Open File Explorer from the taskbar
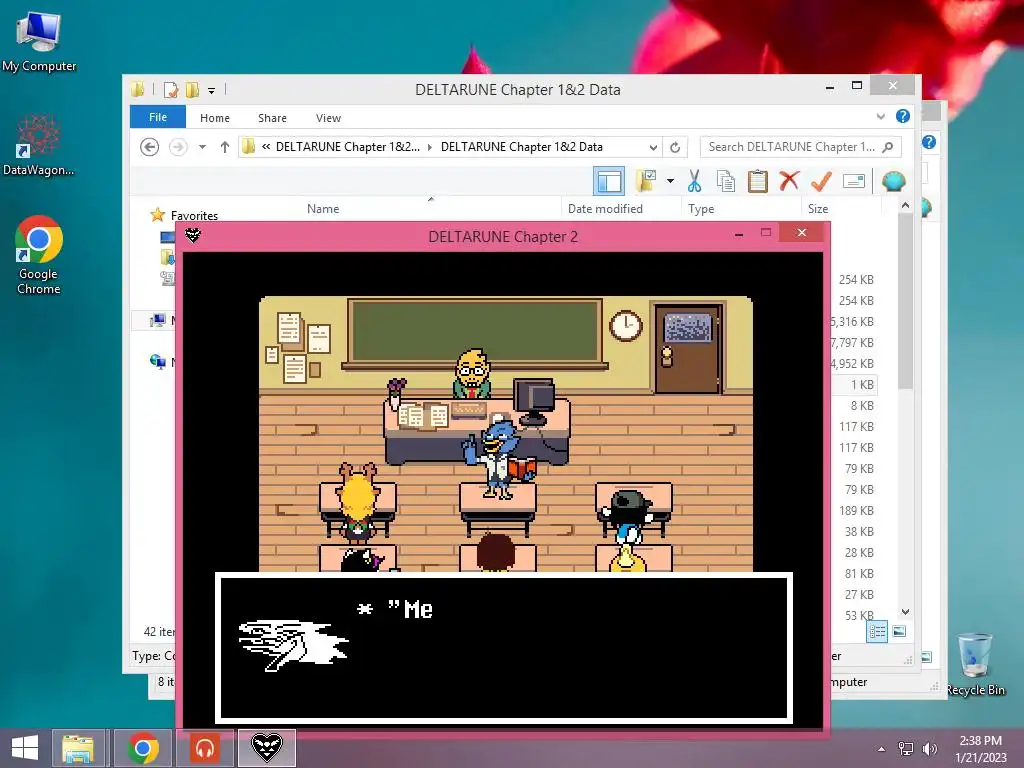This screenshot has width=1024, height=768. [78, 748]
